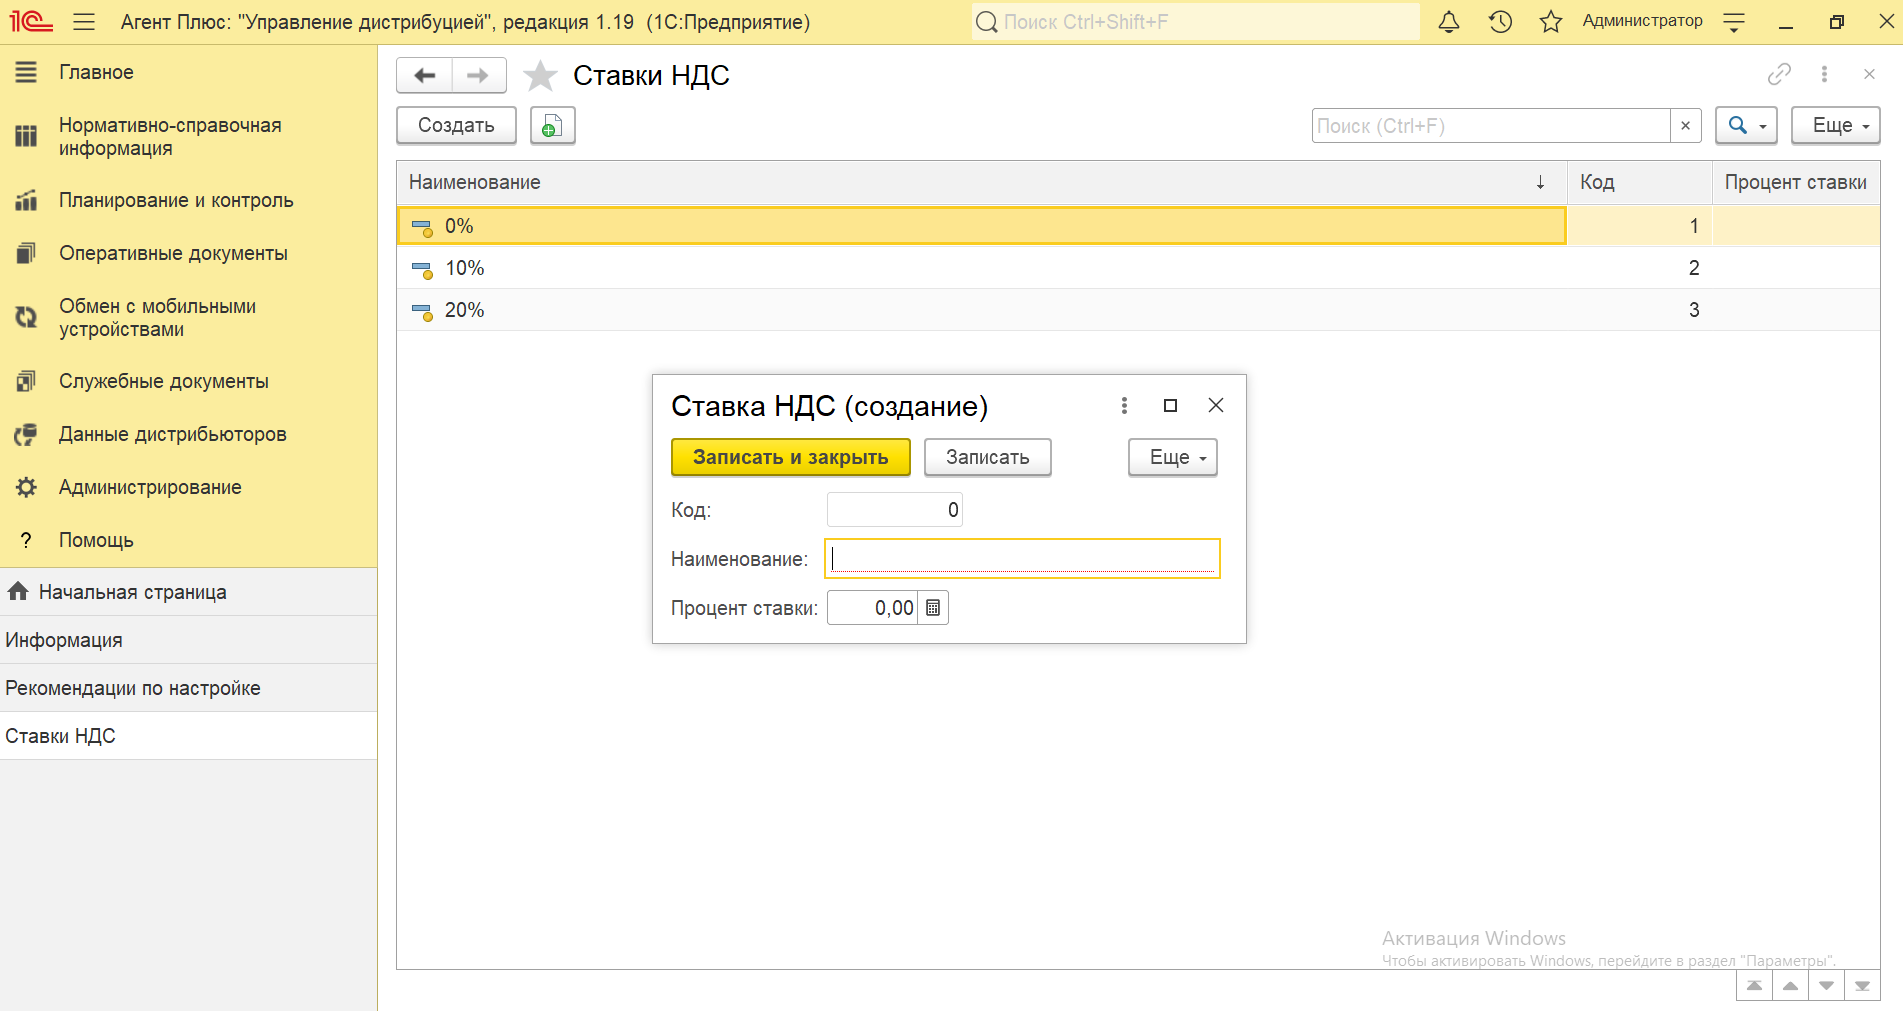Move up one row in list
Image resolution: width=1903 pixels, height=1011 pixels.
click(1790, 986)
